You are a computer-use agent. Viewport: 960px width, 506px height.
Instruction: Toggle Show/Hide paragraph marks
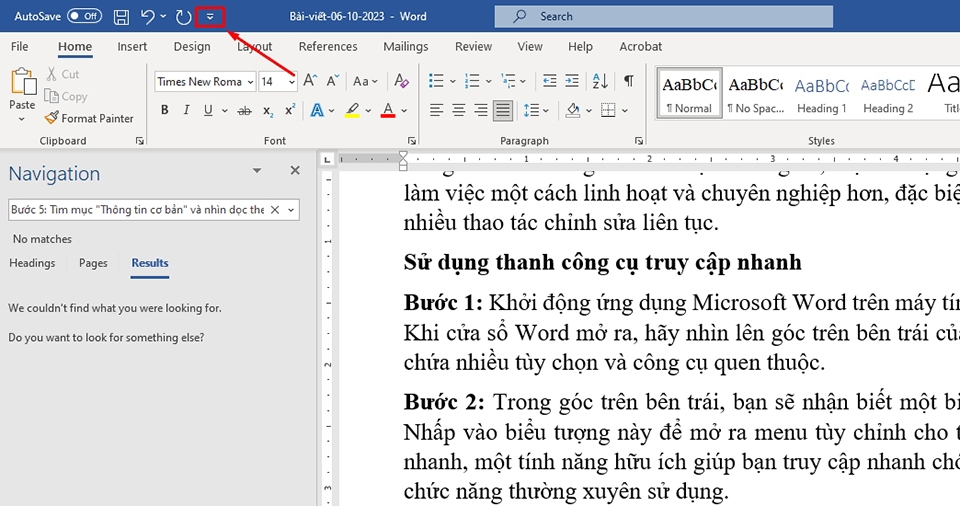coord(629,81)
